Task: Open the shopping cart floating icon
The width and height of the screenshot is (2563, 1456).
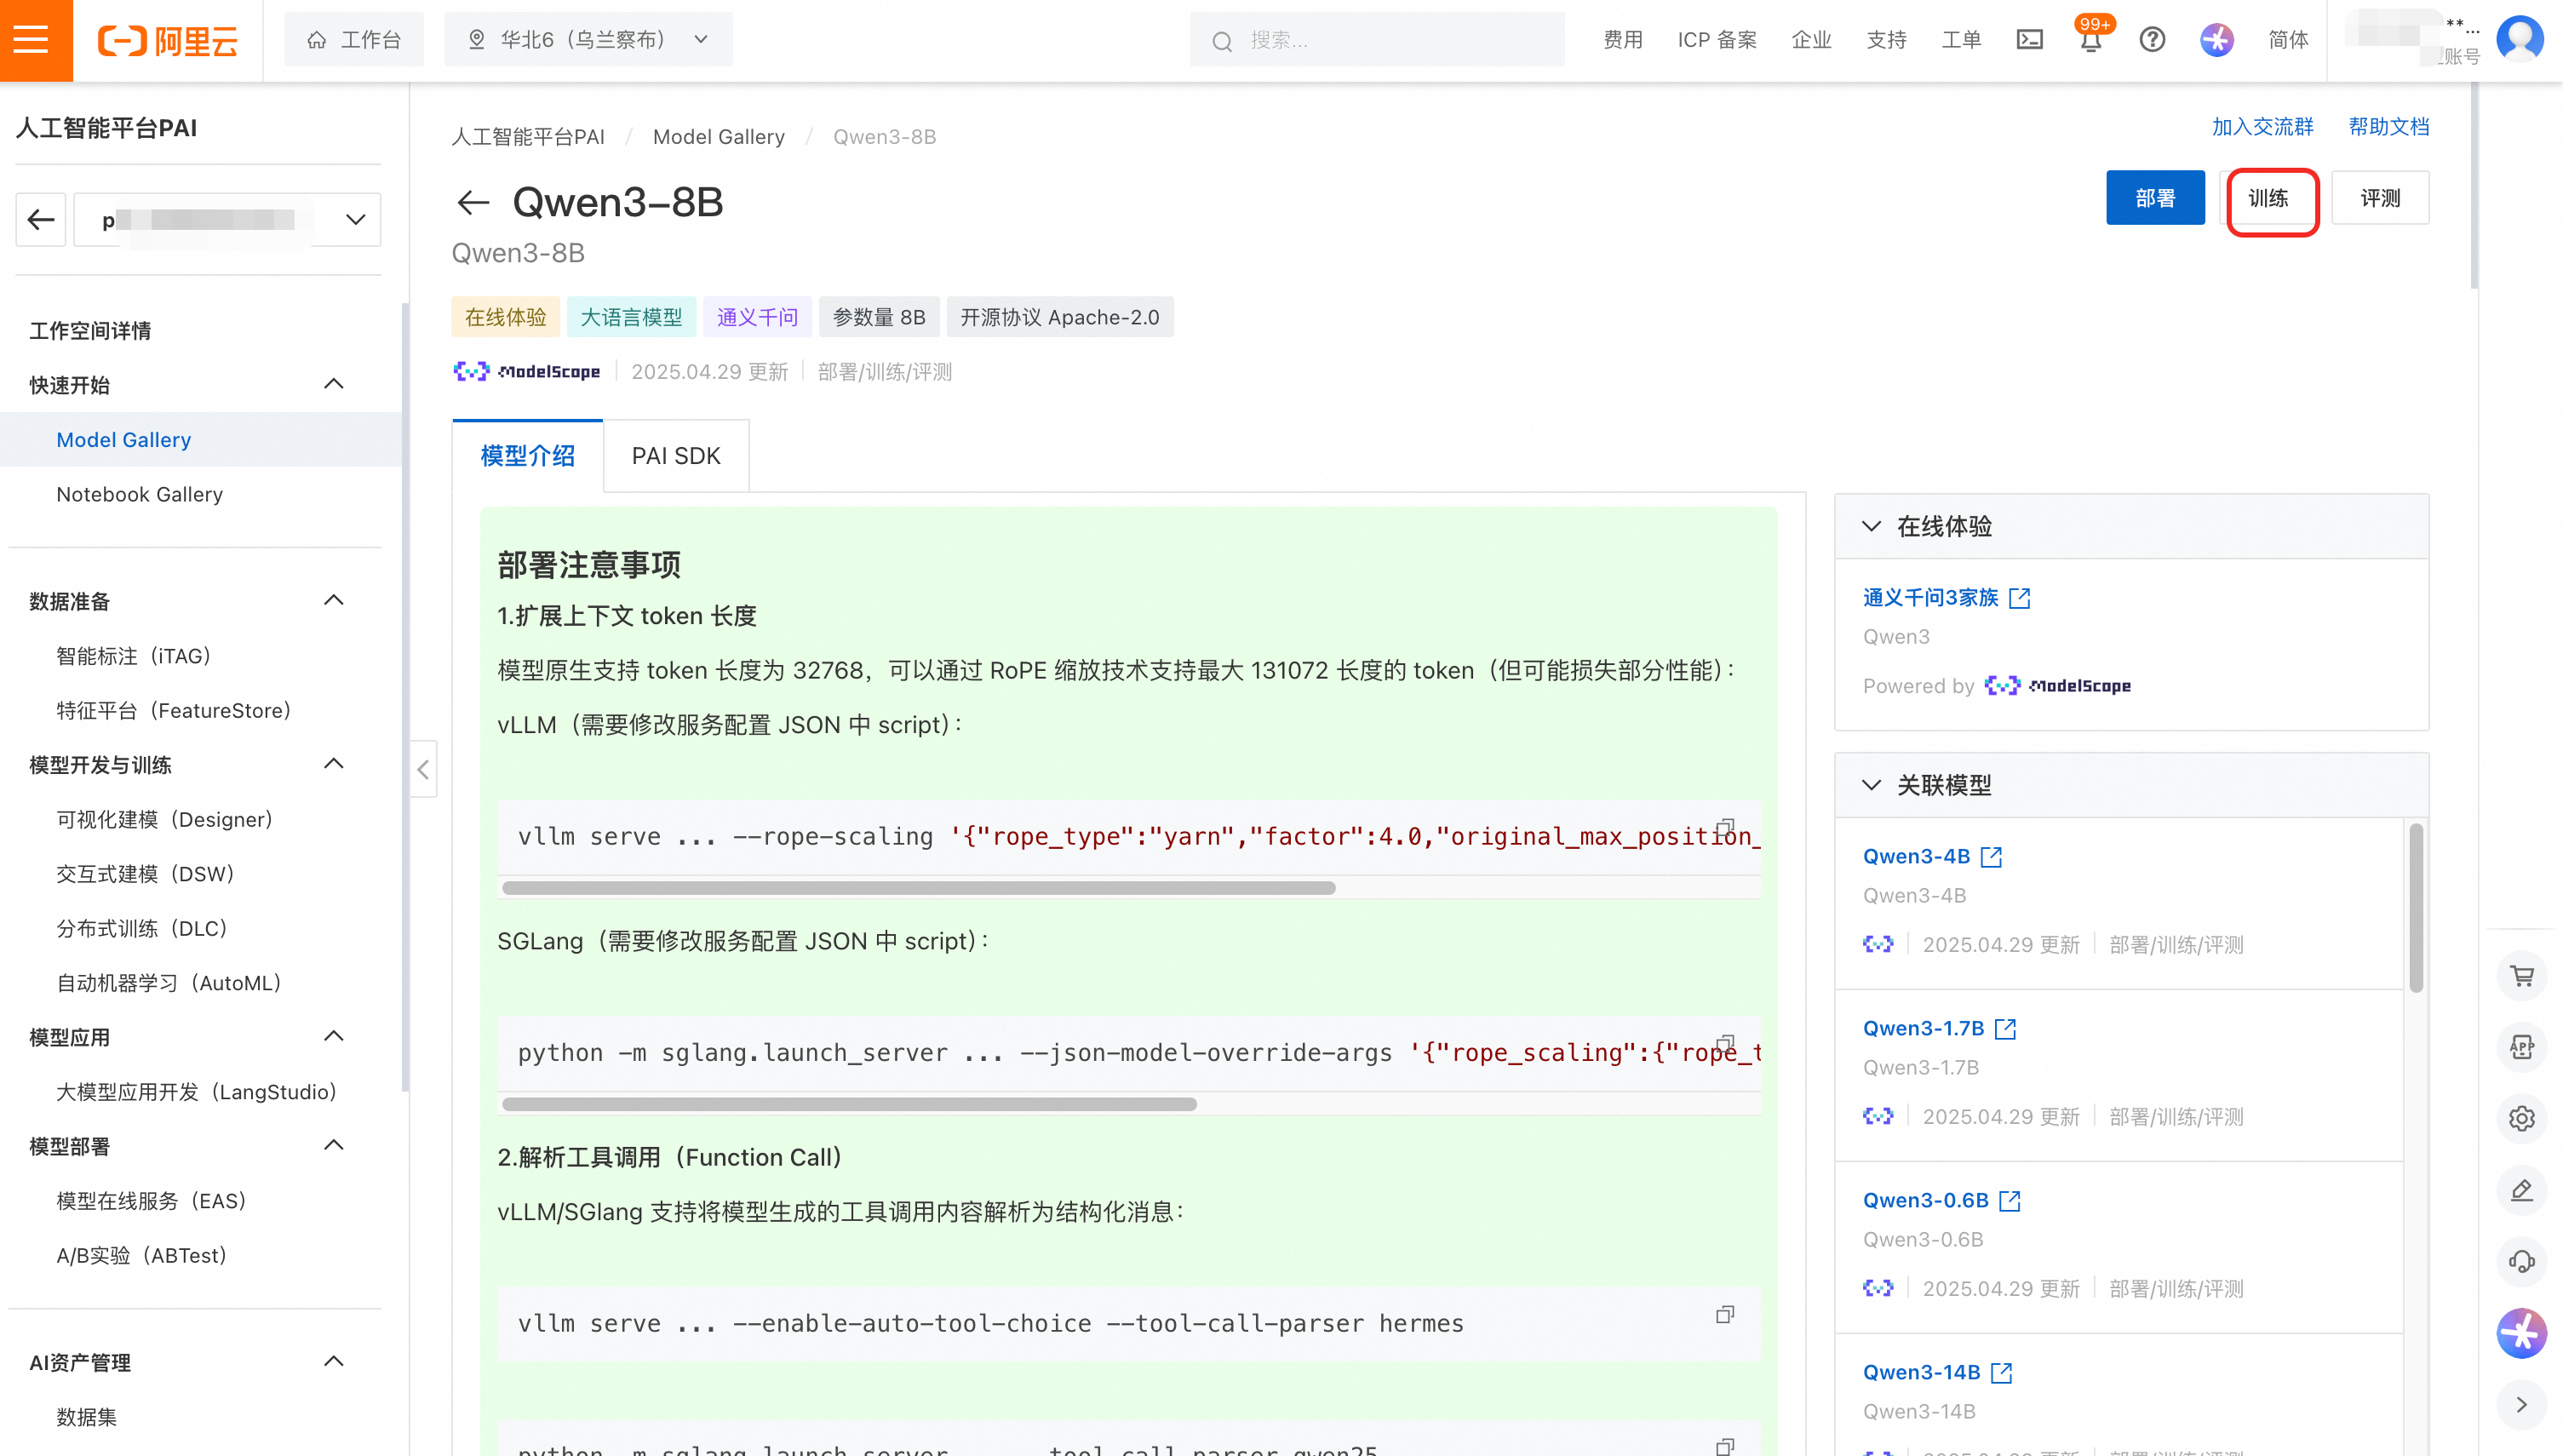Action: point(2522,976)
